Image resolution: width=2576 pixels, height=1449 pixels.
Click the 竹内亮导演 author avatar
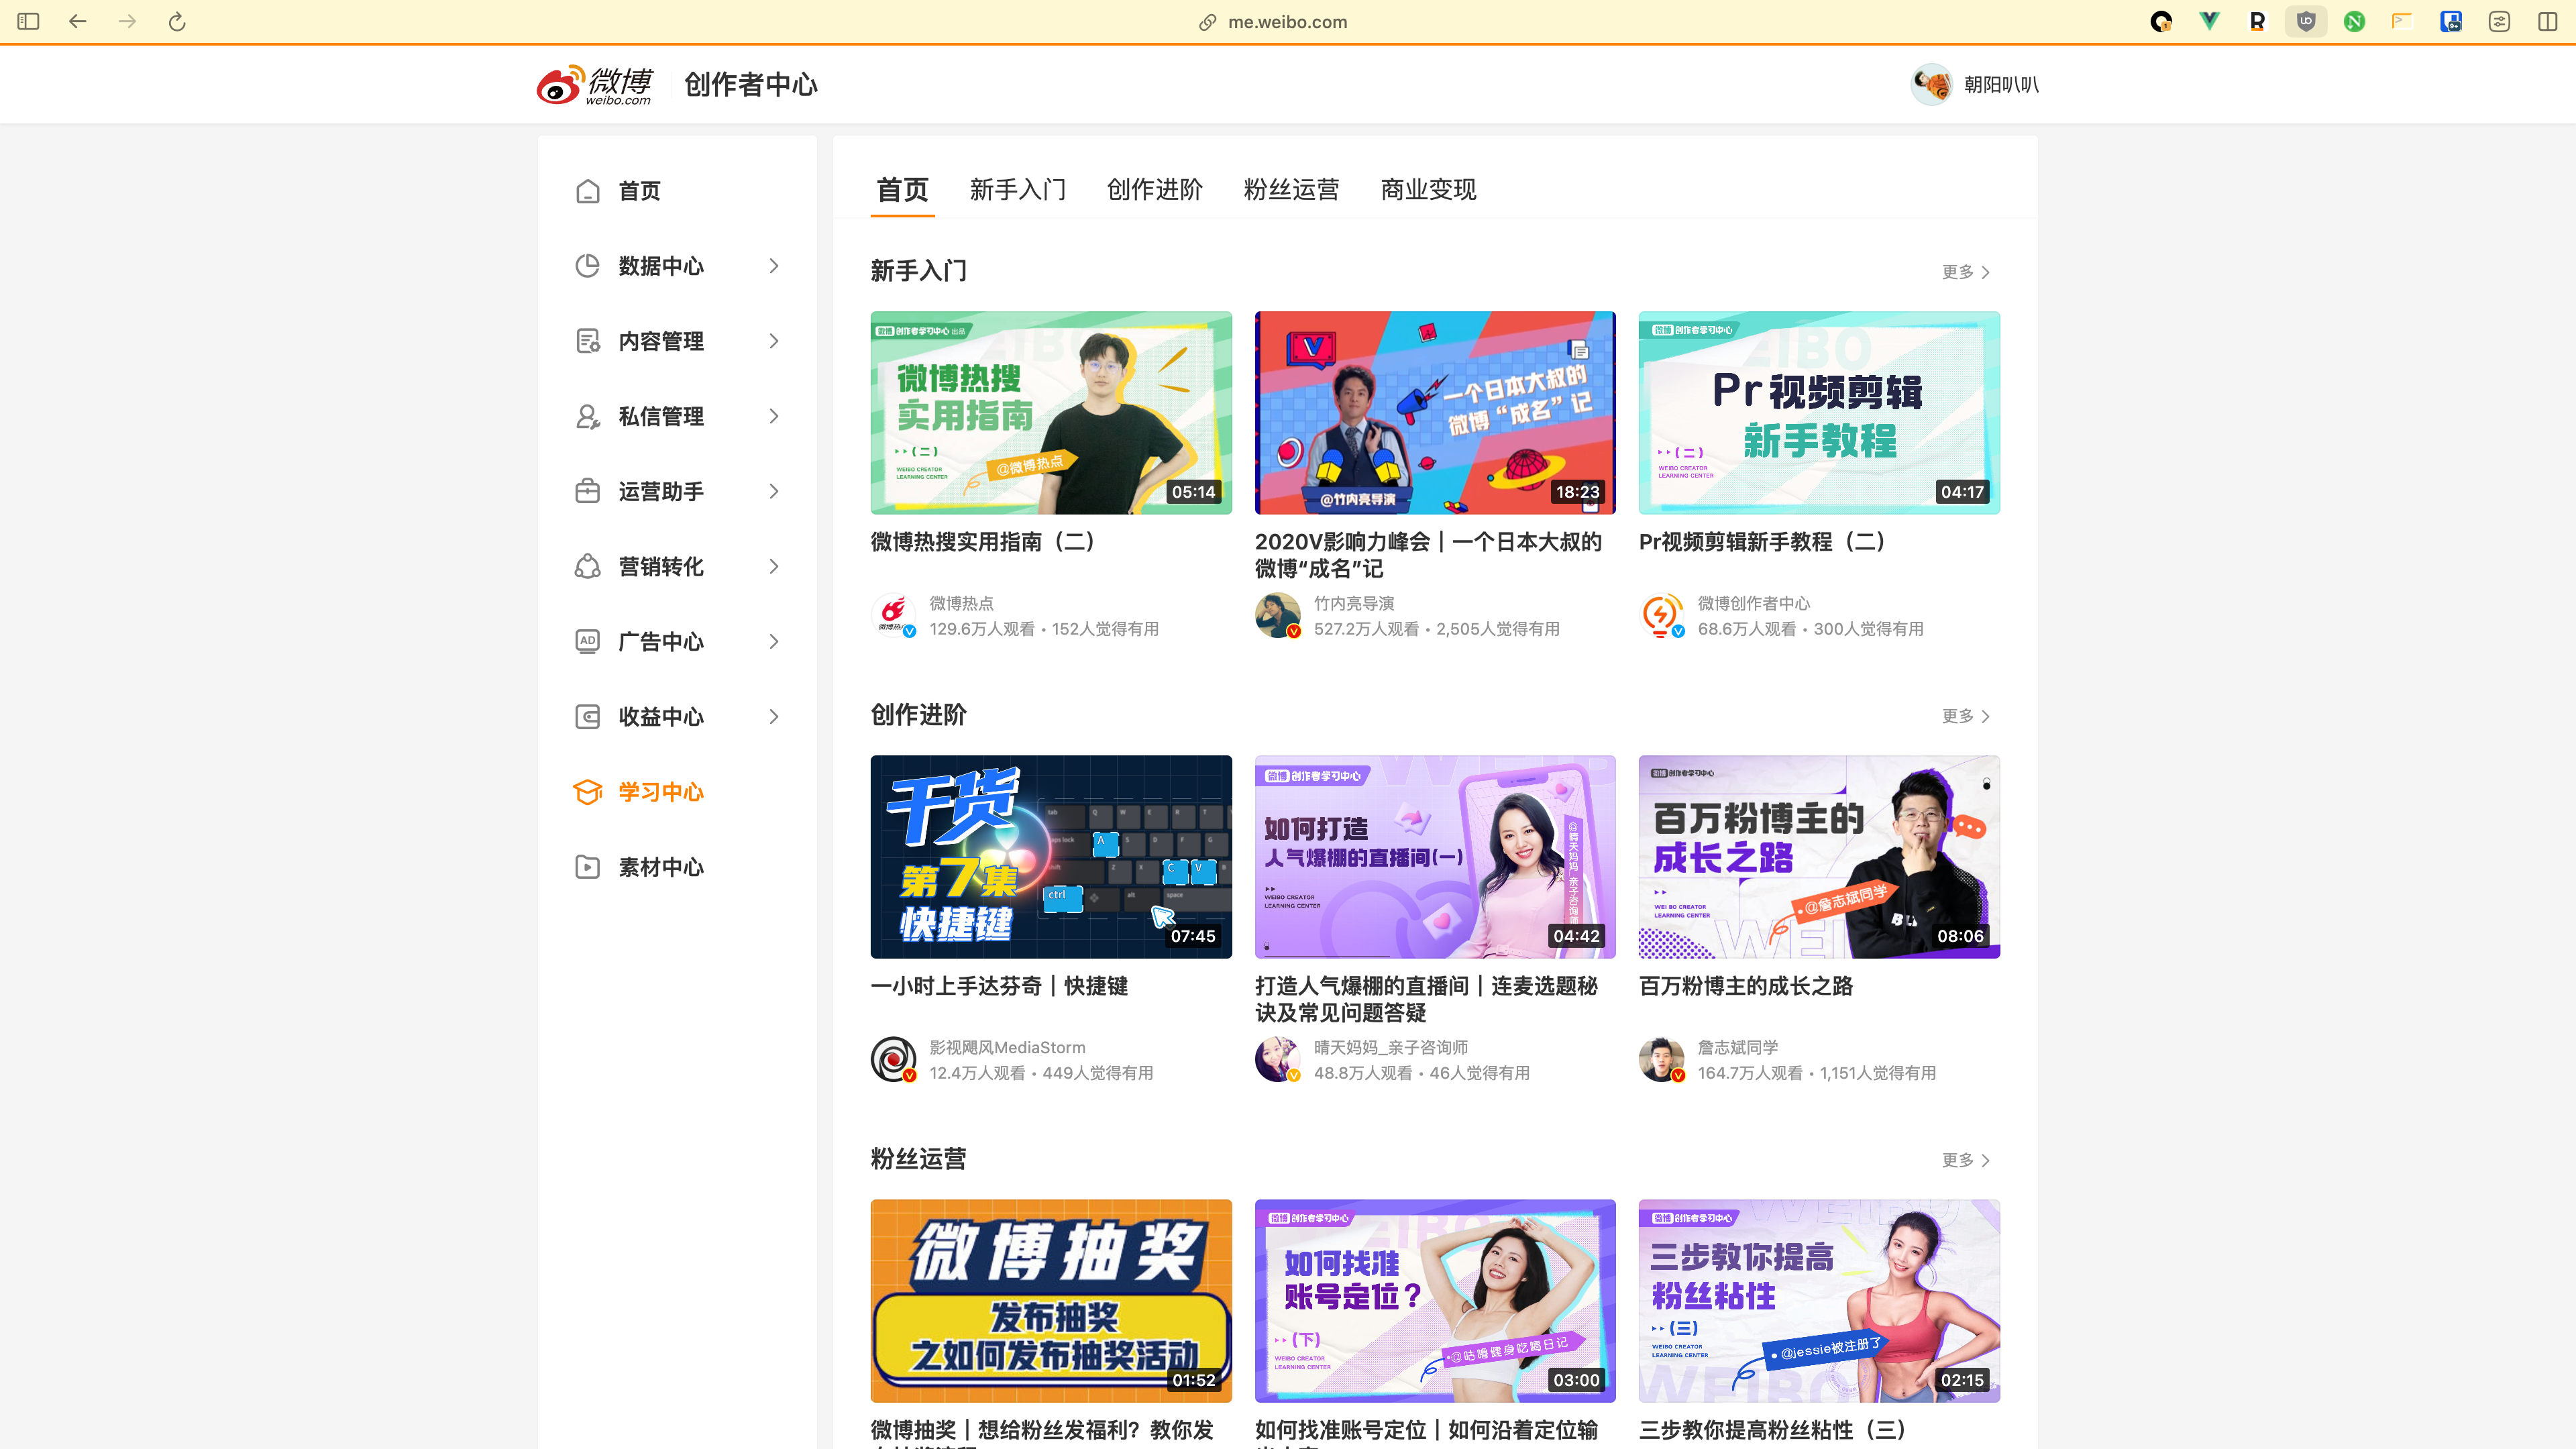1277,615
